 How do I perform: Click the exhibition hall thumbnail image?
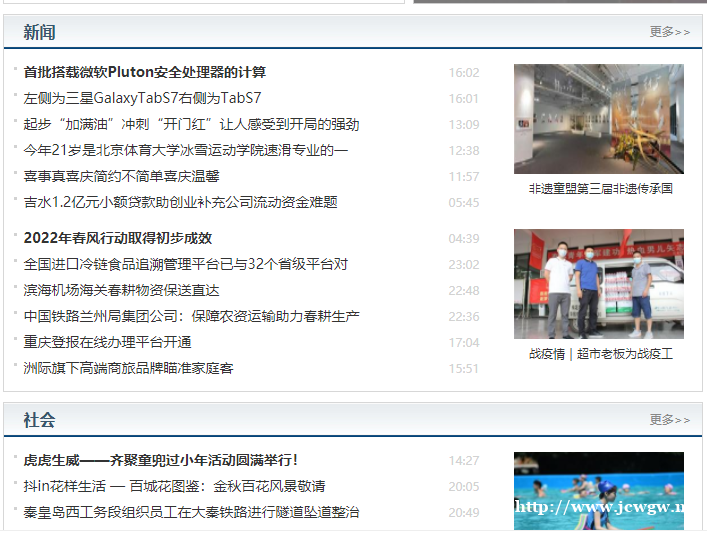click(598, 119)
